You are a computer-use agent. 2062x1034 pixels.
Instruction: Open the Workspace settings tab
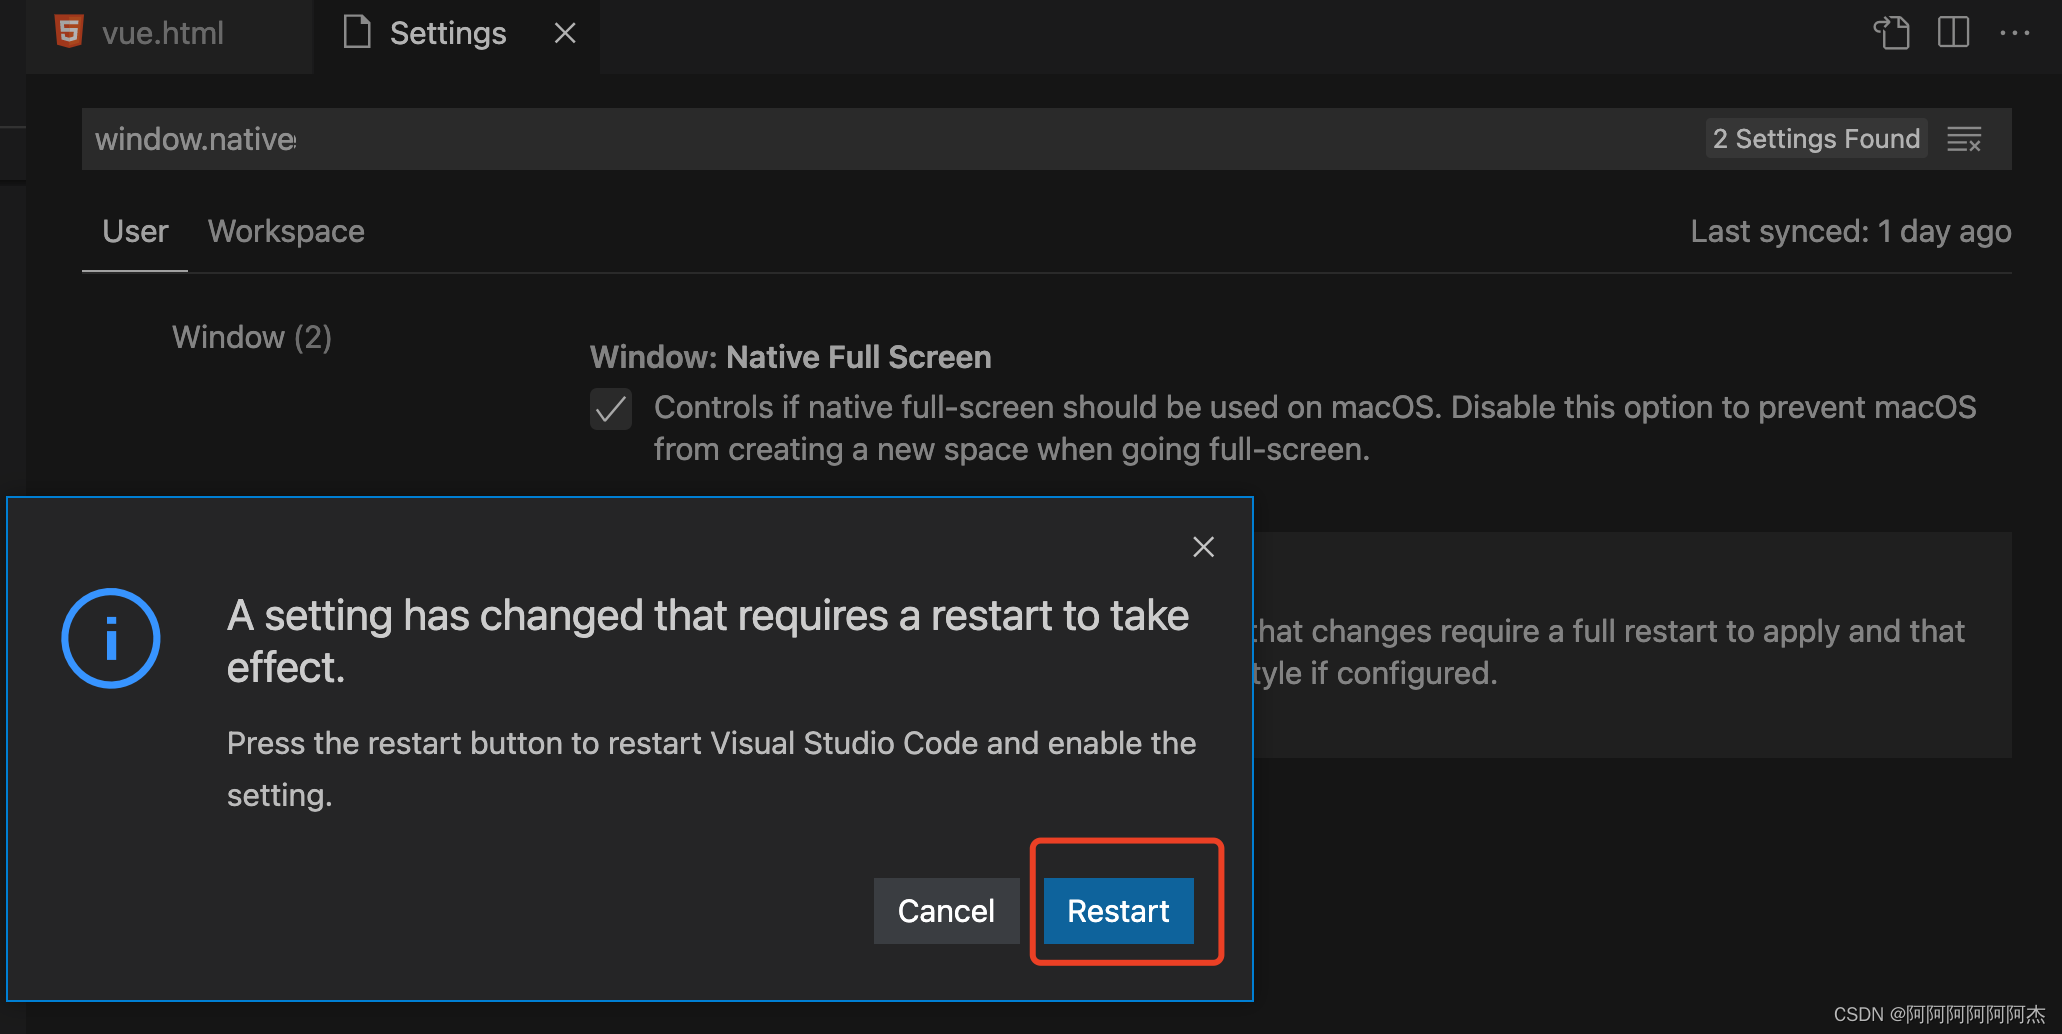tap(286, 231)
